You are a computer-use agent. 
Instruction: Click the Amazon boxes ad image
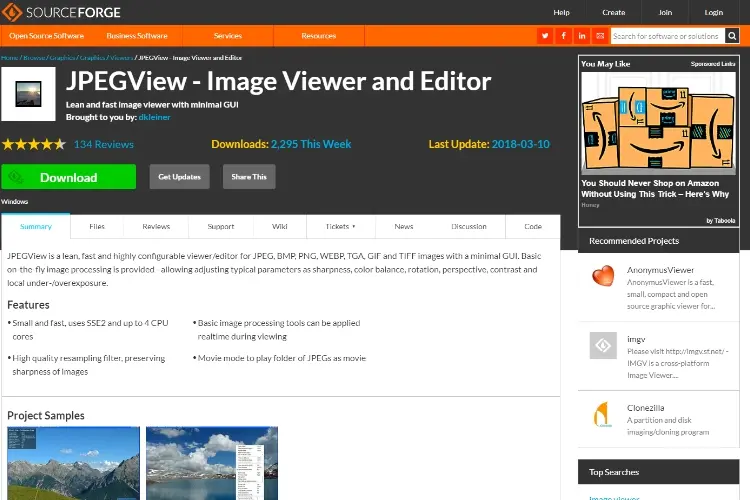pyautogui.click(x=658, y=123)
